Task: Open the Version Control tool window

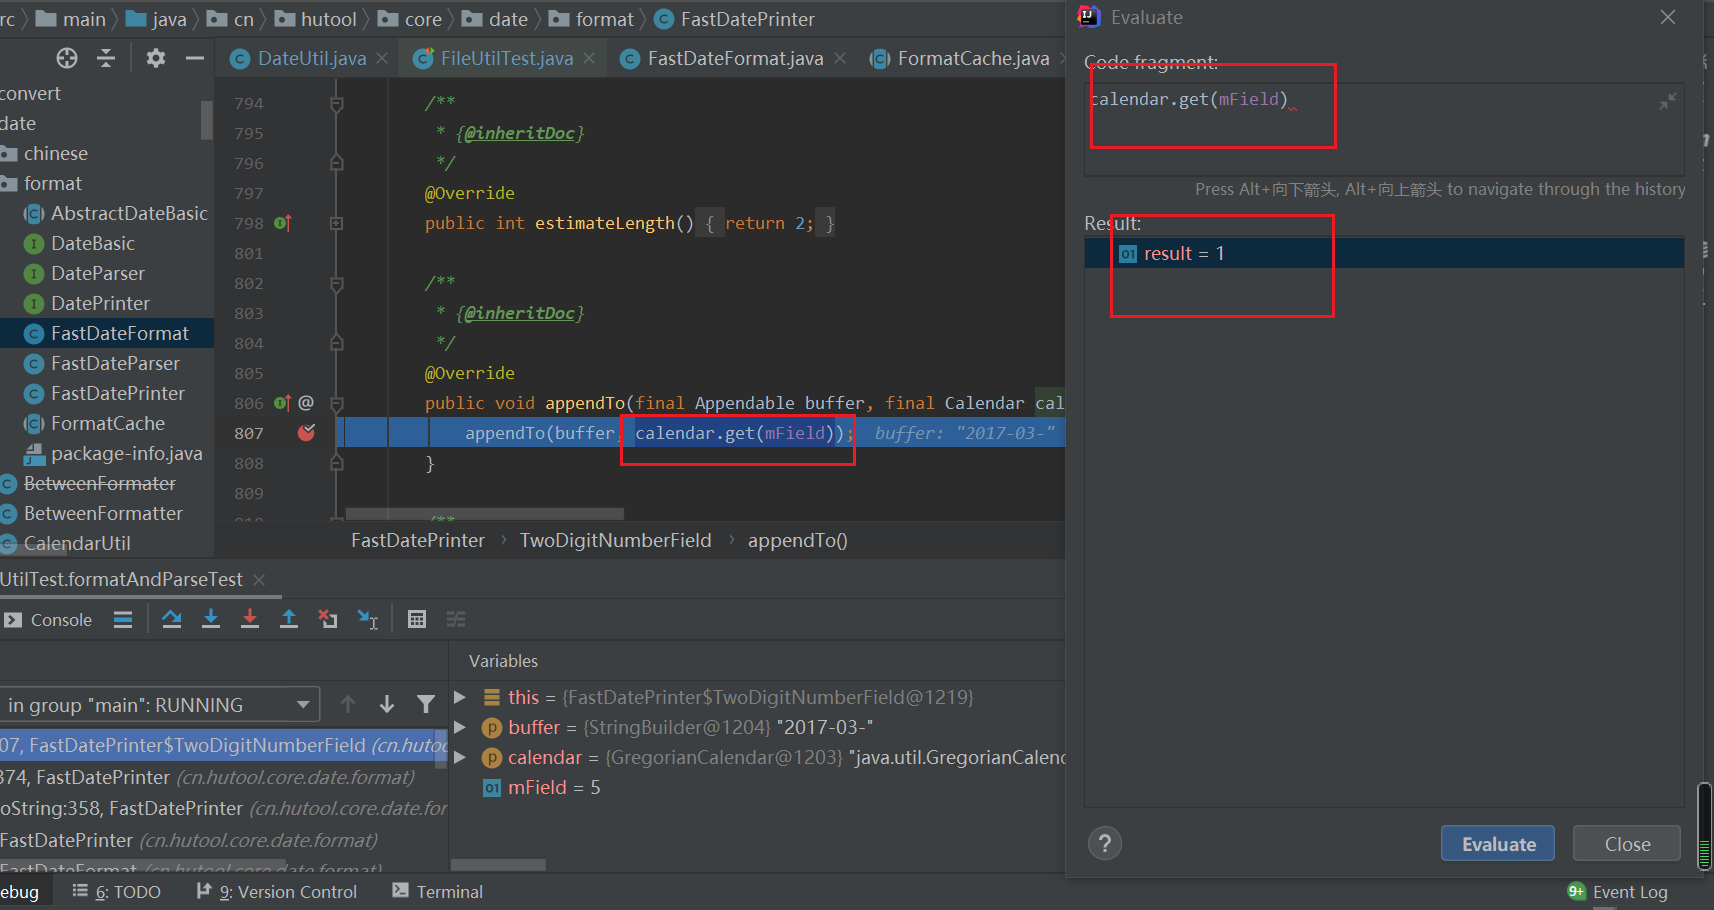Action: pyautogui.click(x=277, y=892)
